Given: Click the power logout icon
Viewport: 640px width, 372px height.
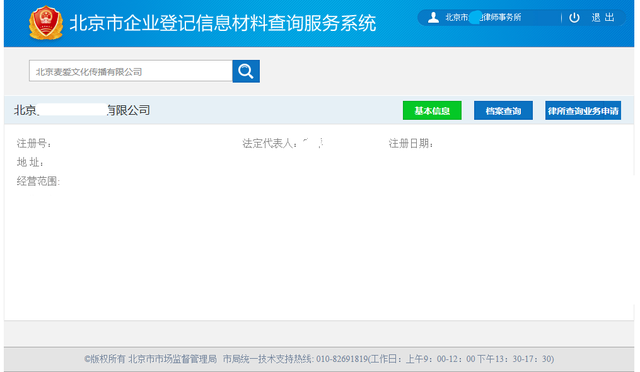Looking at the screenshot, I should tap(574, 18).
